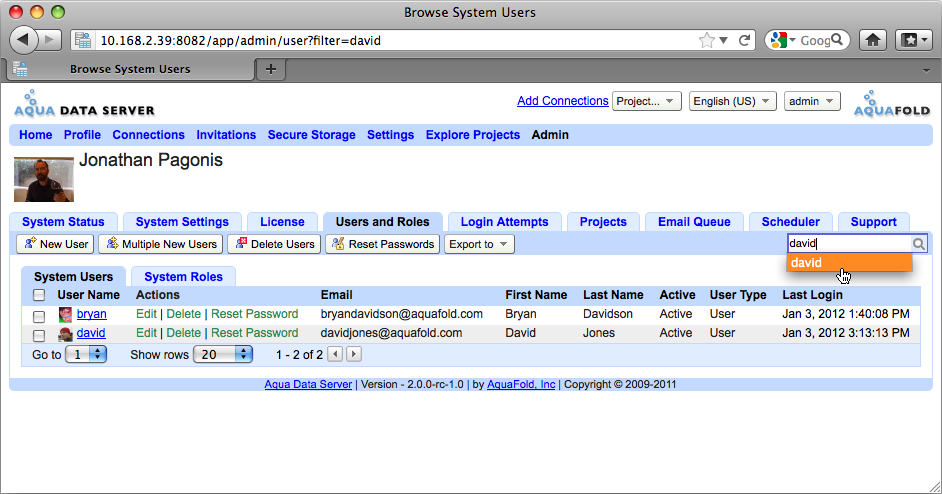Go to browser Home page icon
The width and height of the screenshot is (942, 494).
click(873, 40)
